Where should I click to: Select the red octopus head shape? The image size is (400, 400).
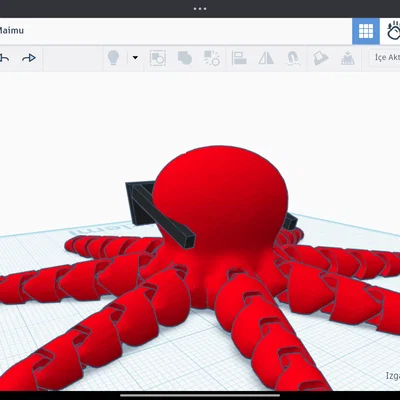click(x=220, y=197)
